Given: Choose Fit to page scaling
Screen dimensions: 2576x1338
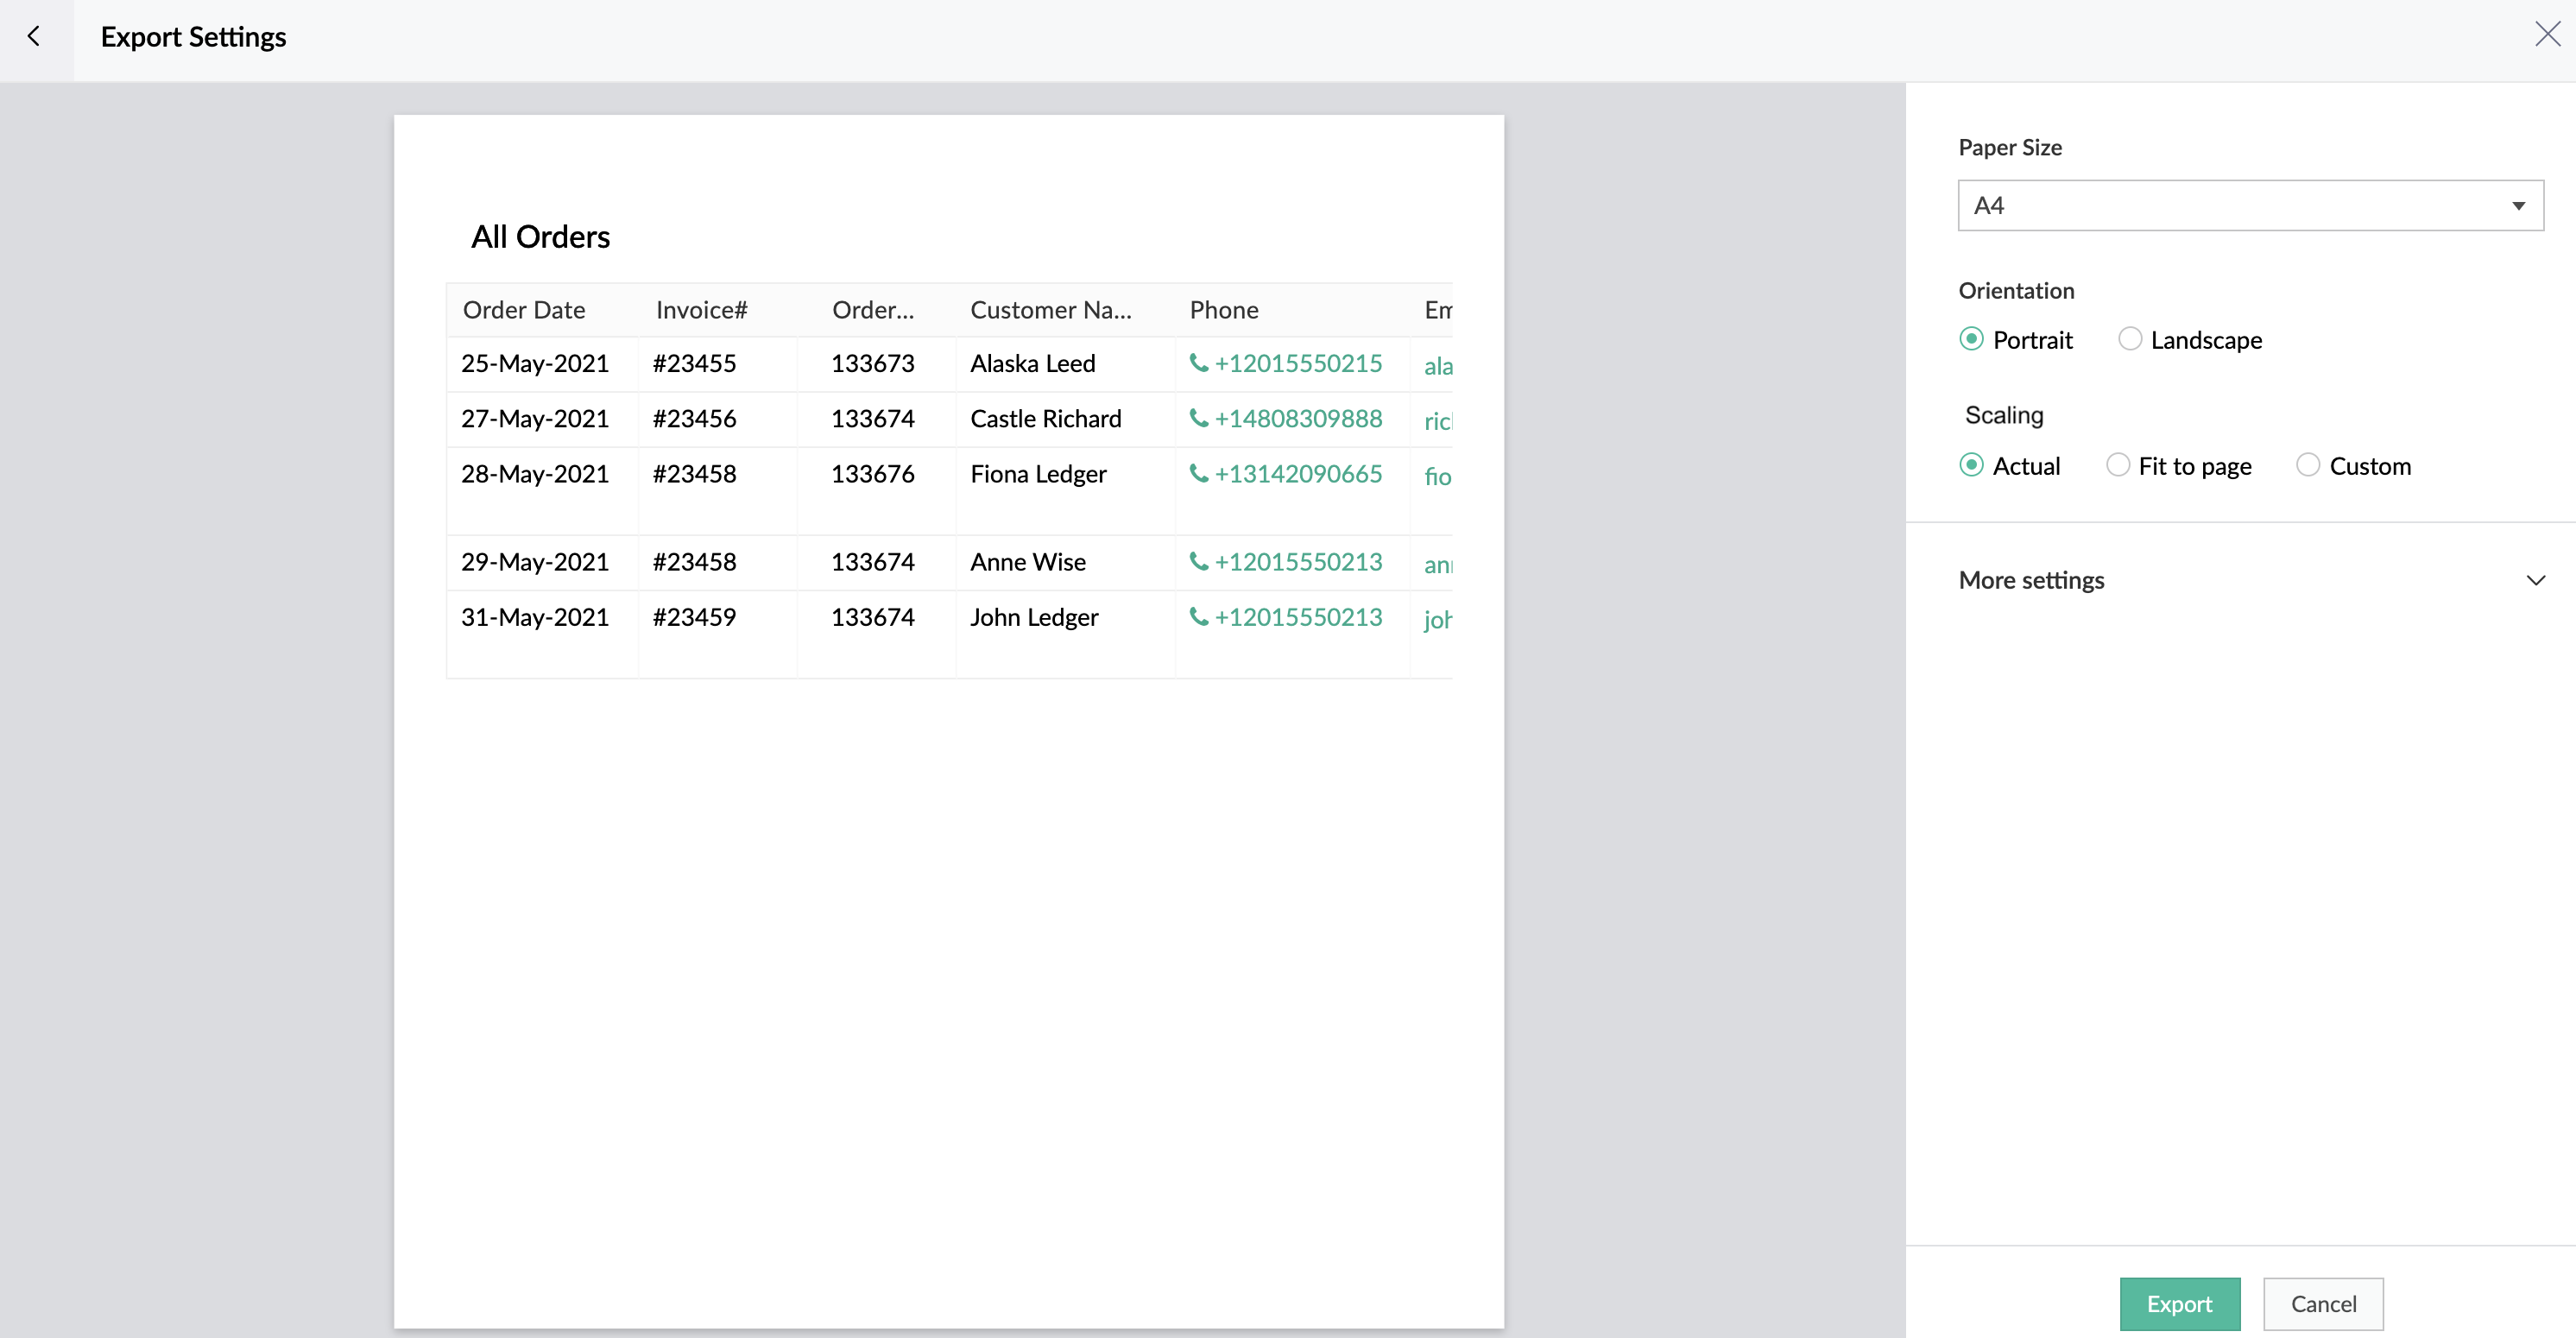Looking at the screenshot, I should pos(2117,465).
